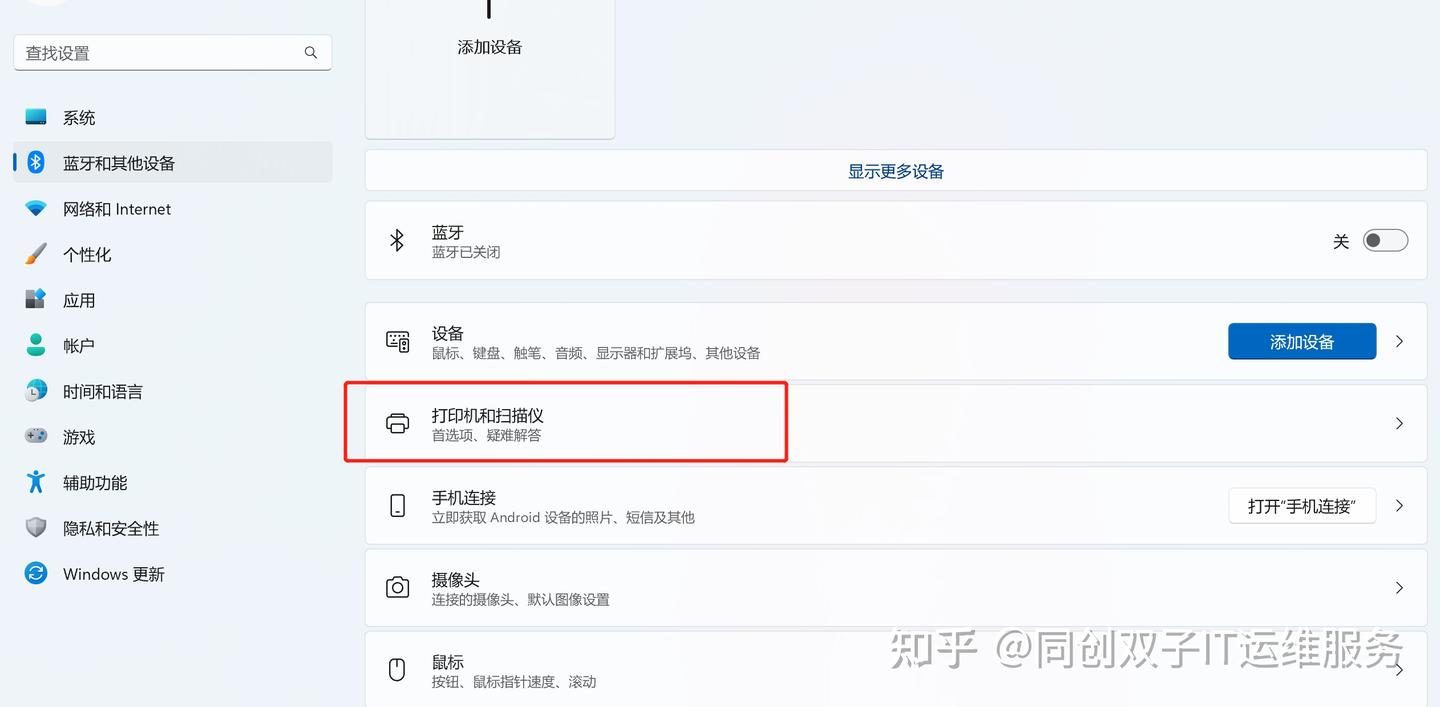The width and height of the screenshot is (1440, 707).
Task: Expand the 摄像头 row chevron
Action: pyautogui.click(x=1399, y=587)
